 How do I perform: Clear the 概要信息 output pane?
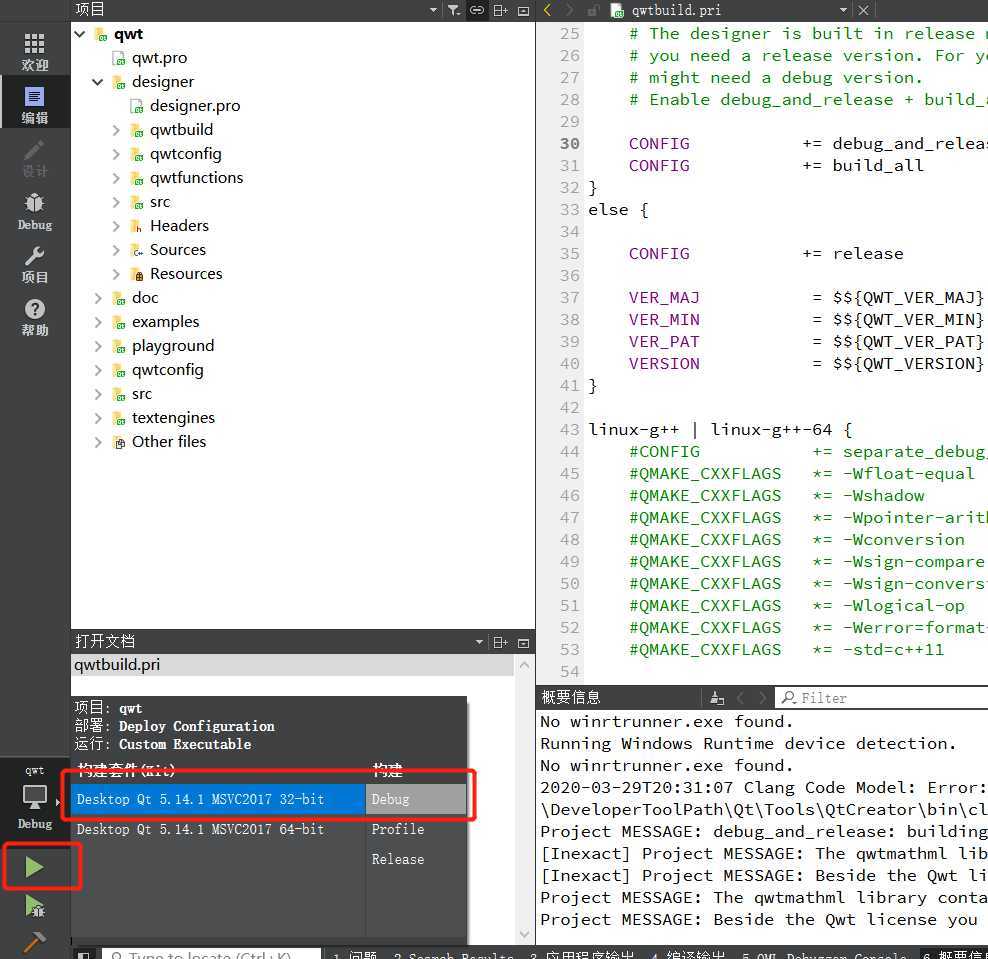point(717,698)
